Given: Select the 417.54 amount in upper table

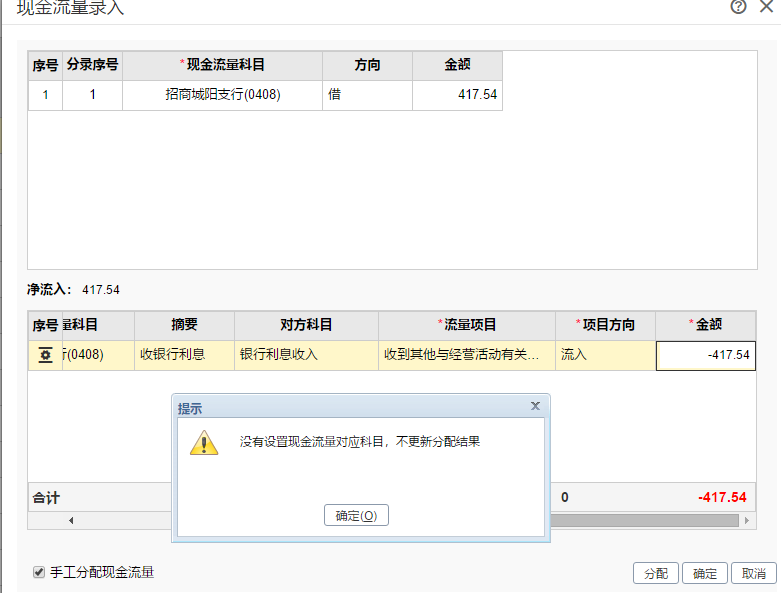Looking at the screenshot, I should click(457, 95).
